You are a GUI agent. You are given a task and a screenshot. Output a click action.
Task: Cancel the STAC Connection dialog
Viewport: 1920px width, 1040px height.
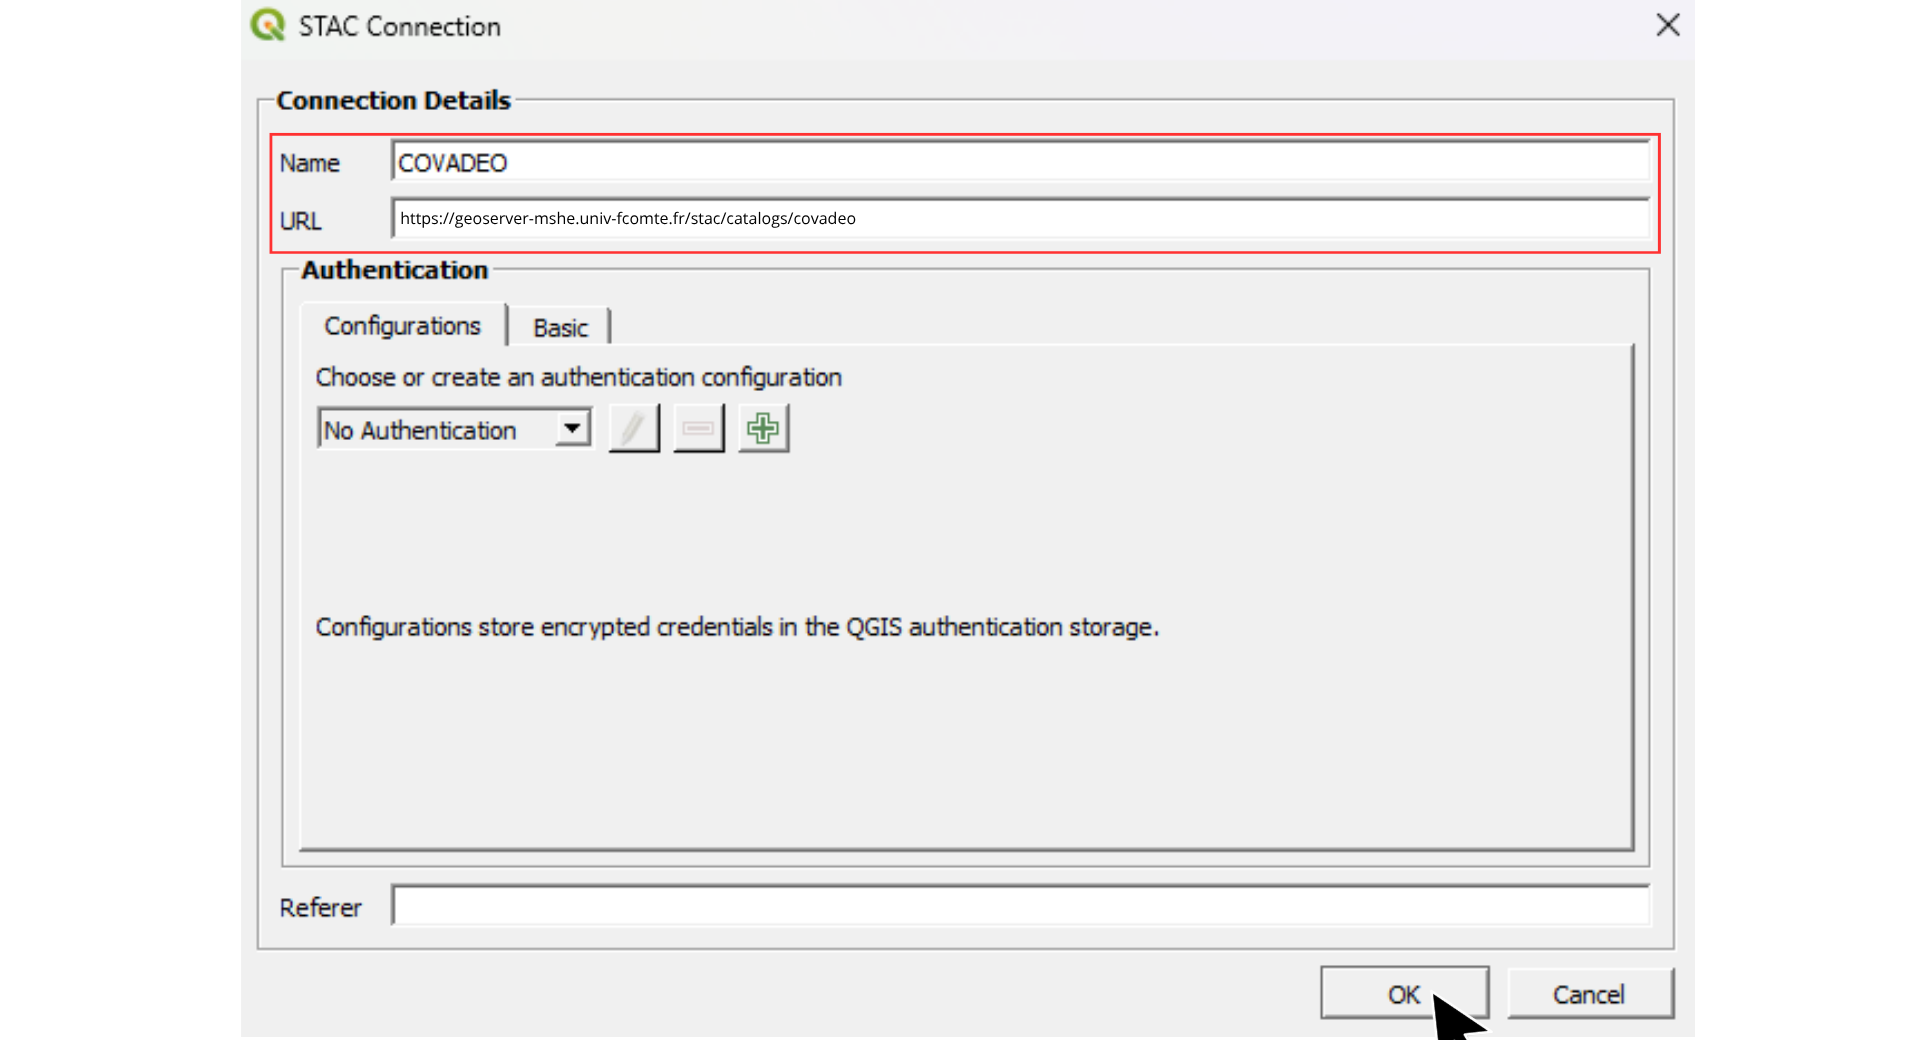1589,993
